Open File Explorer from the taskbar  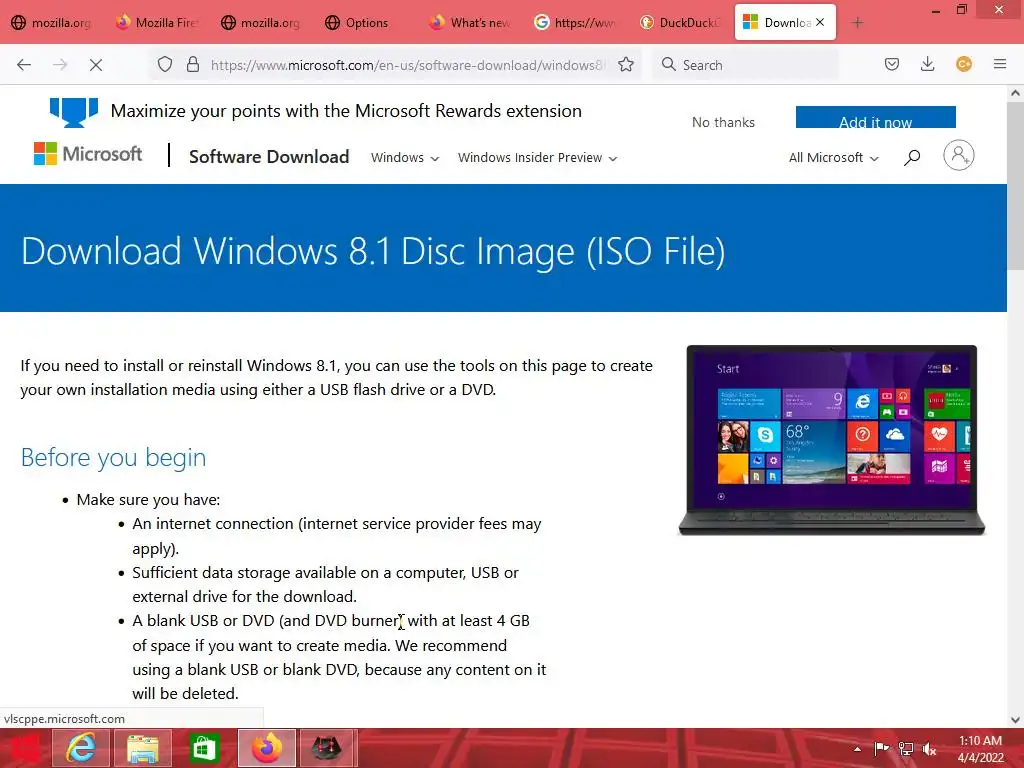point(142,748)
